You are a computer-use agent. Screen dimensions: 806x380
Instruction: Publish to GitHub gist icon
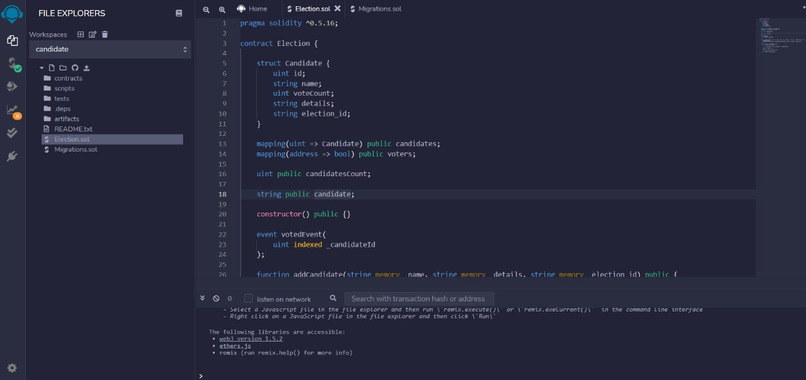tap(75, 68)
